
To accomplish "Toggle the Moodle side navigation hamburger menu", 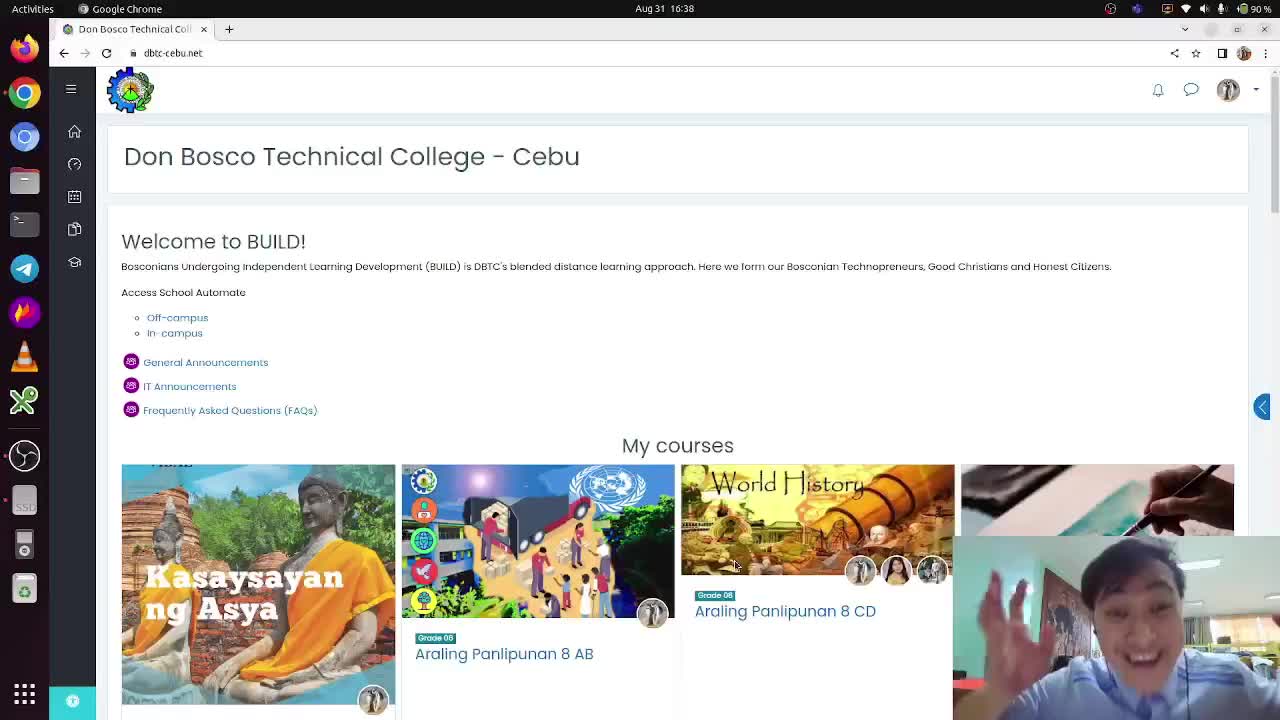I will 71,89.
